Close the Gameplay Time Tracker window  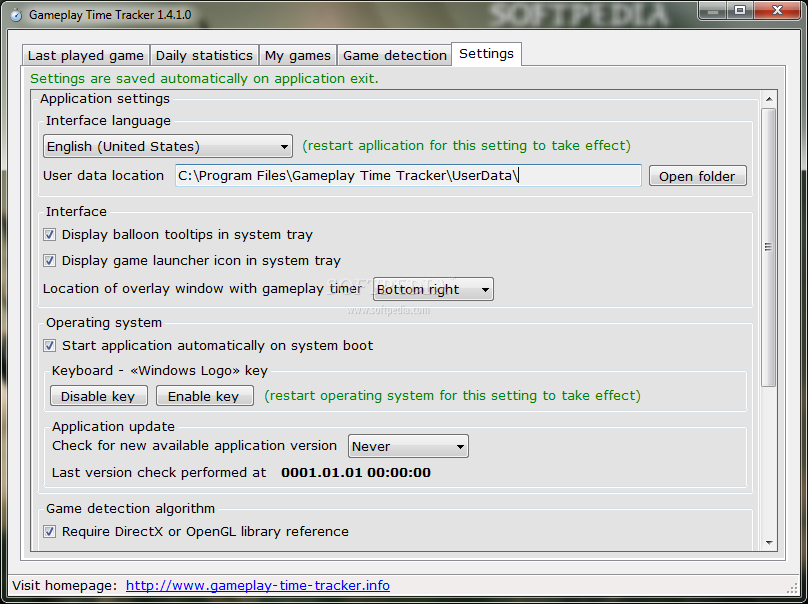click(778, 10)
